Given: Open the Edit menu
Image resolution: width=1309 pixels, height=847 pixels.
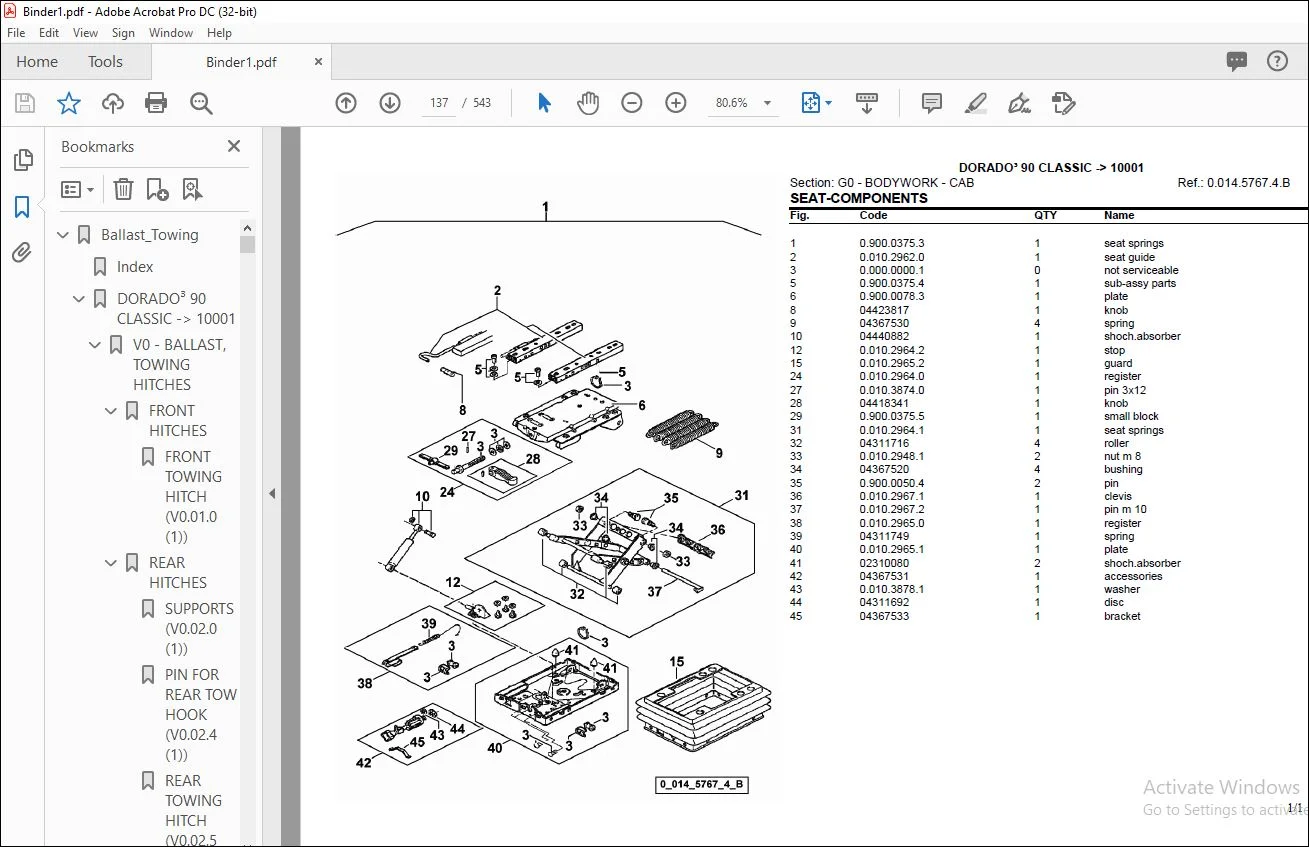Looking at the screenshot, I should pos(49,33).
